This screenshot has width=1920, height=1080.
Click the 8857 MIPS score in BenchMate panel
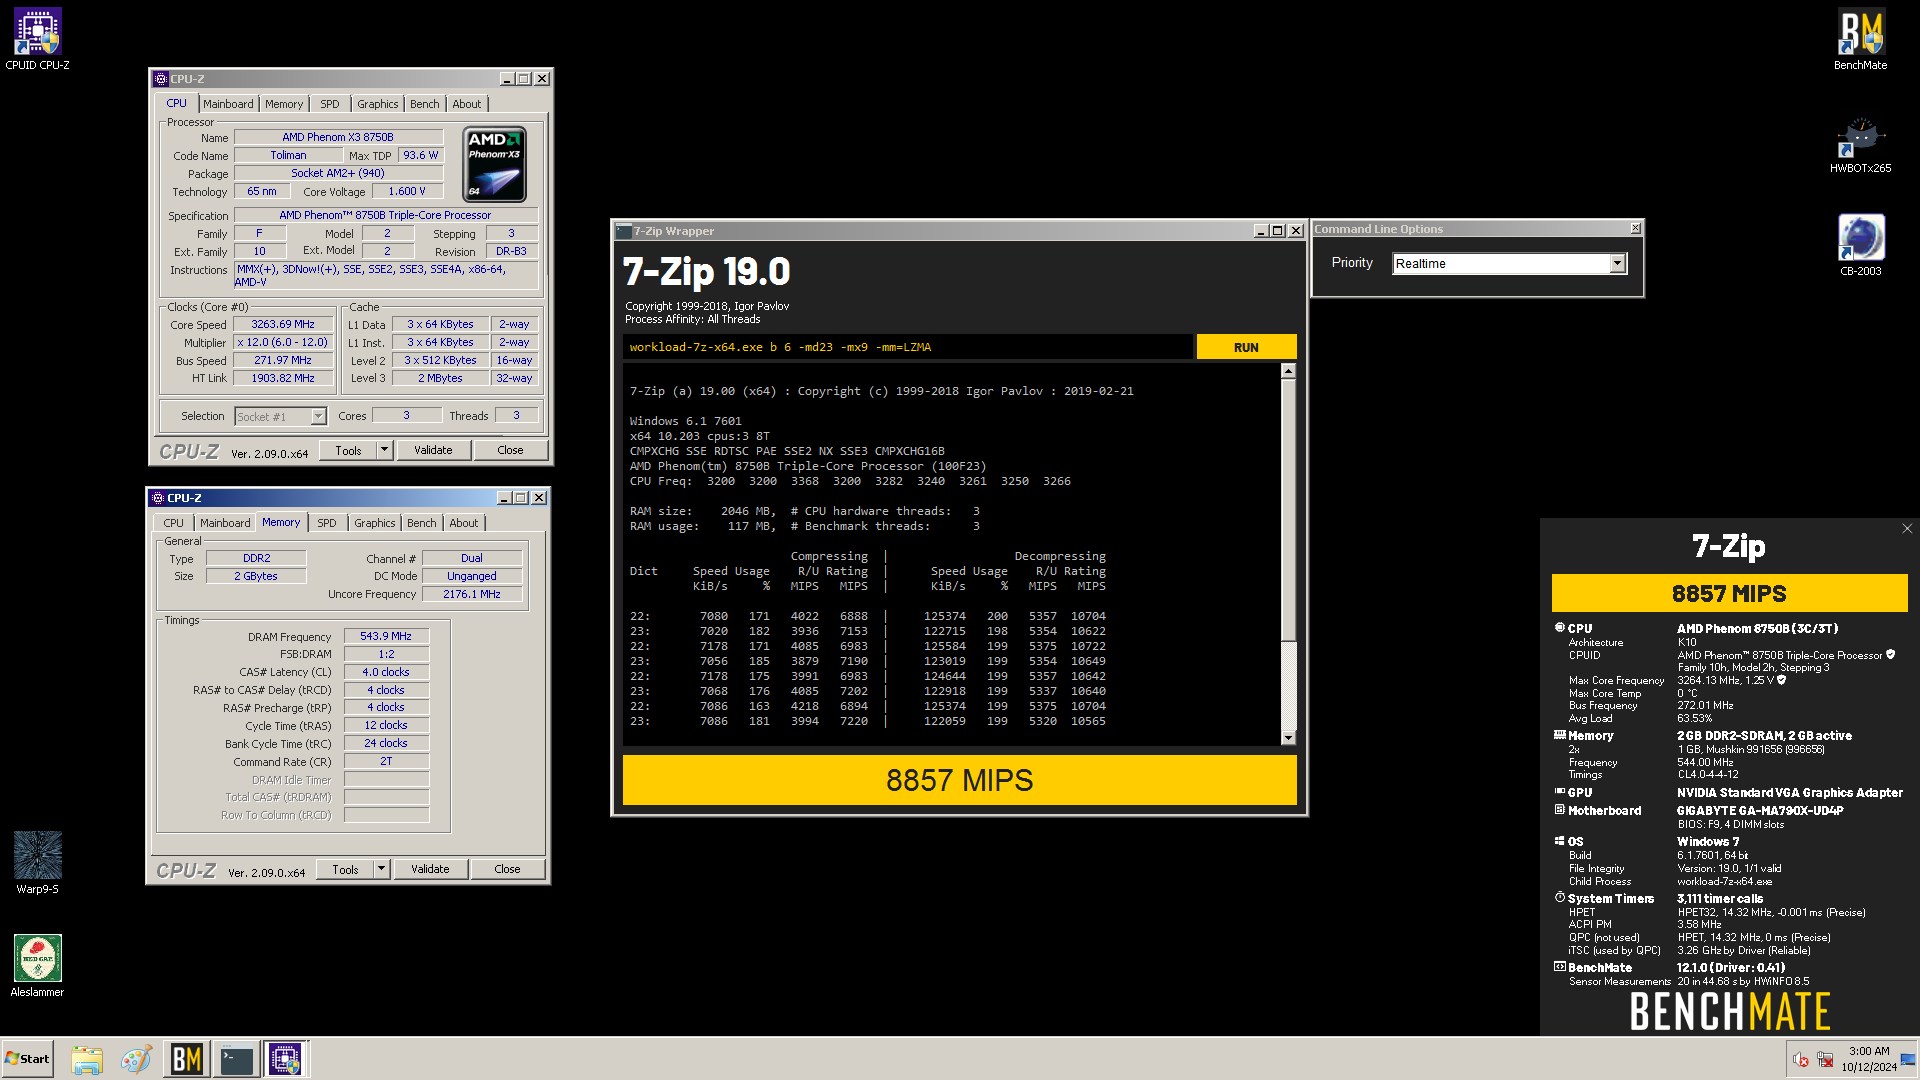[1729, 593]
